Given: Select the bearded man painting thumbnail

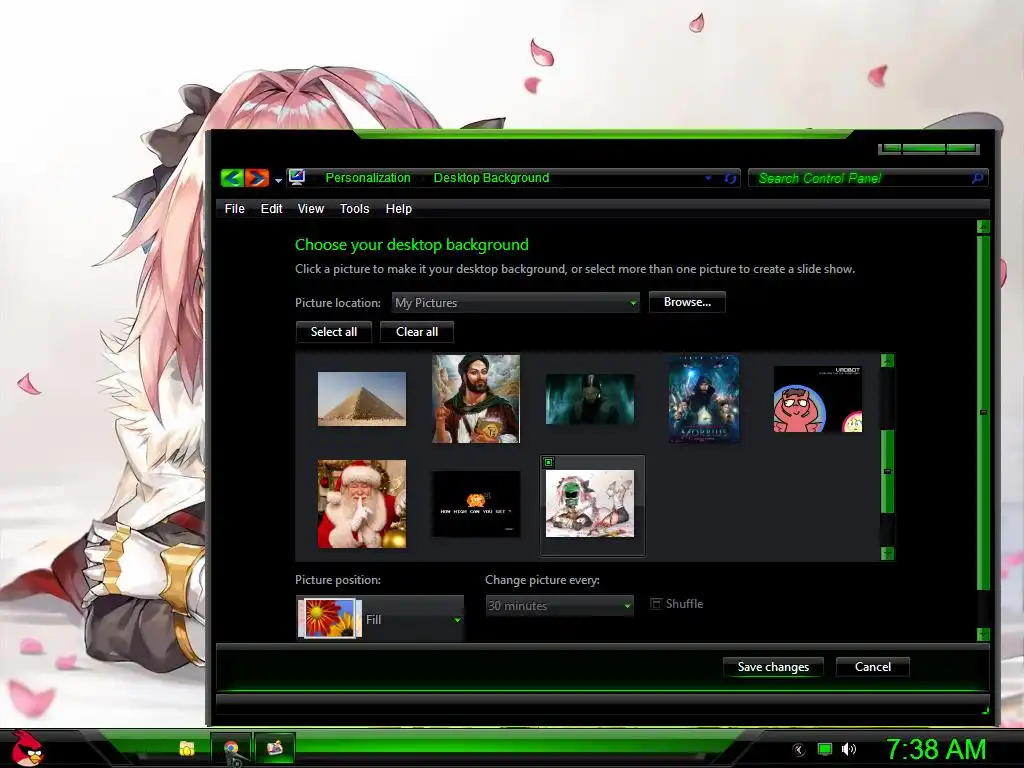Looking at the screenshot, I should (475, 398).
